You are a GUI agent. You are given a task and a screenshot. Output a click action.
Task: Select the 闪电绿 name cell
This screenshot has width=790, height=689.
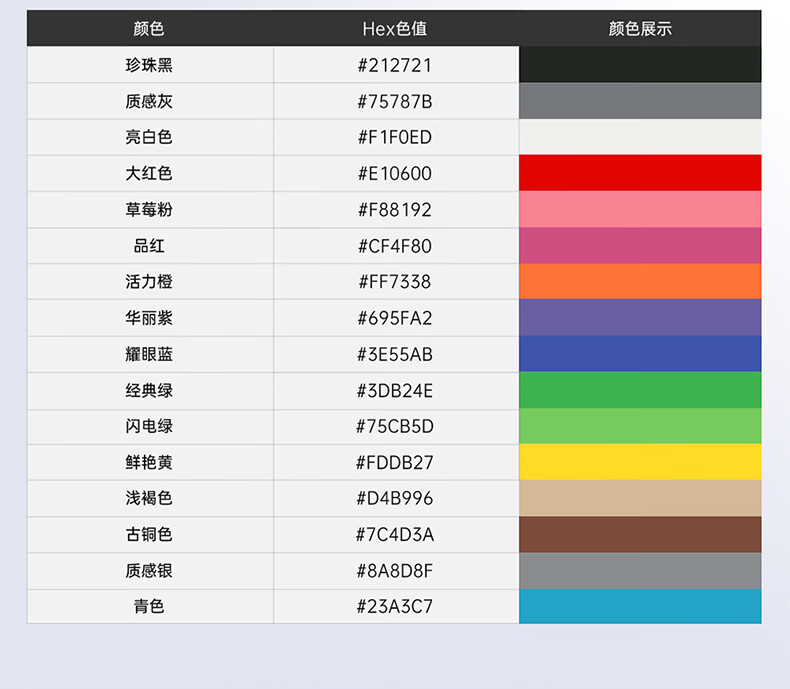150,426
